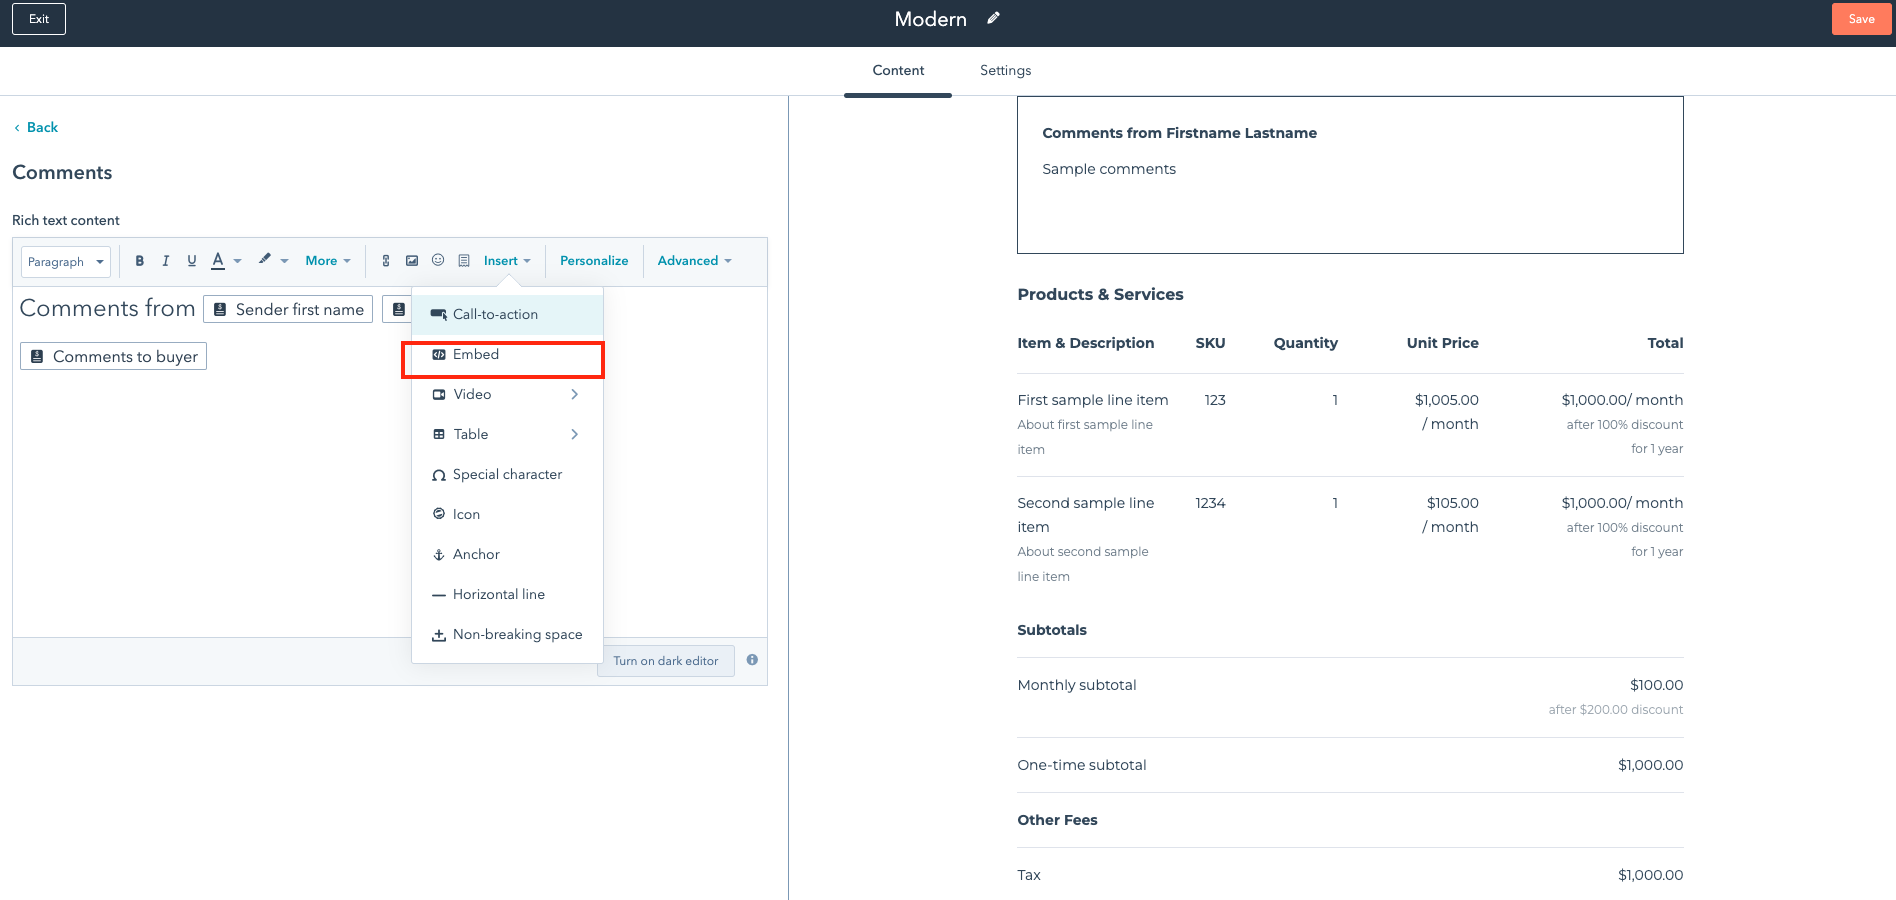
Task: Toggle bold formatting in the rich text editor
Action: point(139,261)
